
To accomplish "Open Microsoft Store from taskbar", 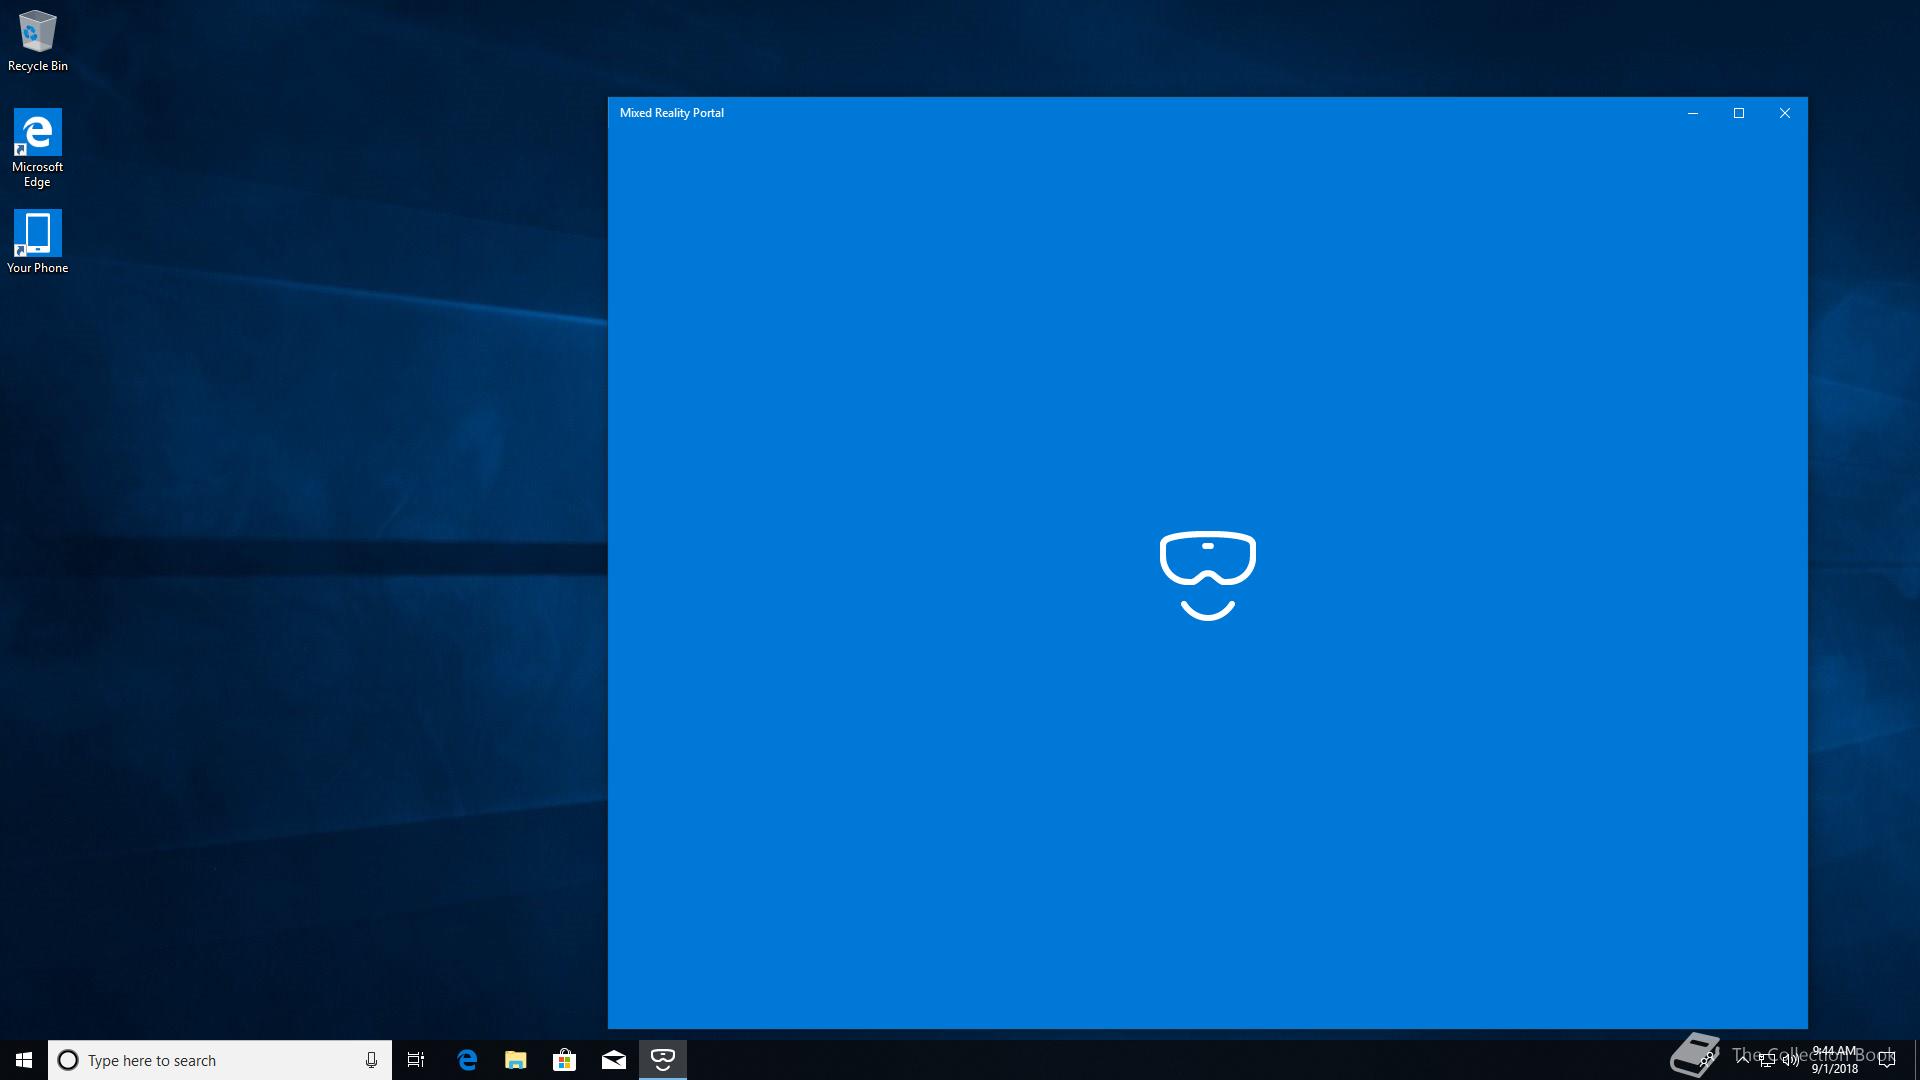I will tap(565, 1060).
